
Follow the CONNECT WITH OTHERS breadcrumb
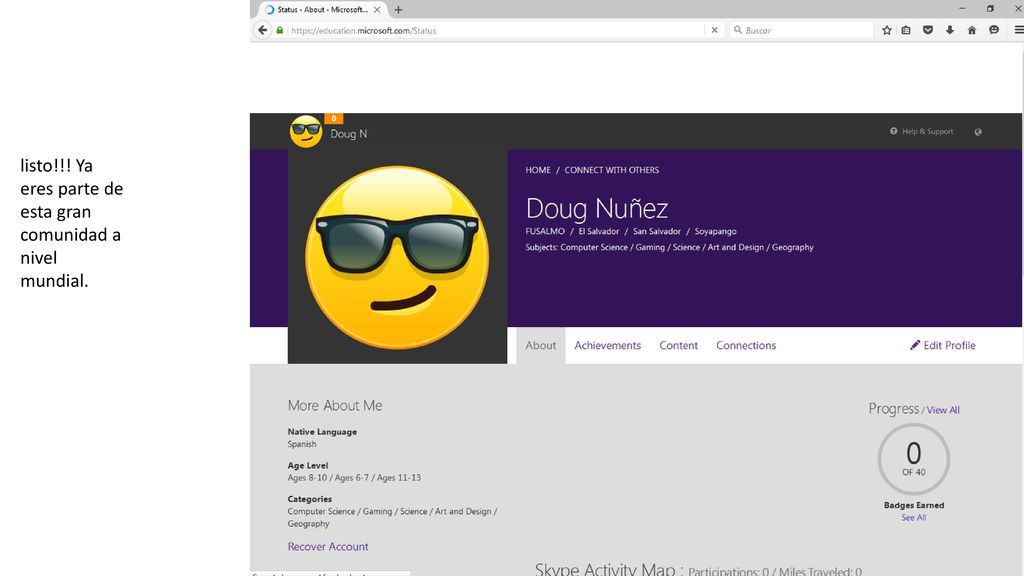[x=612, y=170]
